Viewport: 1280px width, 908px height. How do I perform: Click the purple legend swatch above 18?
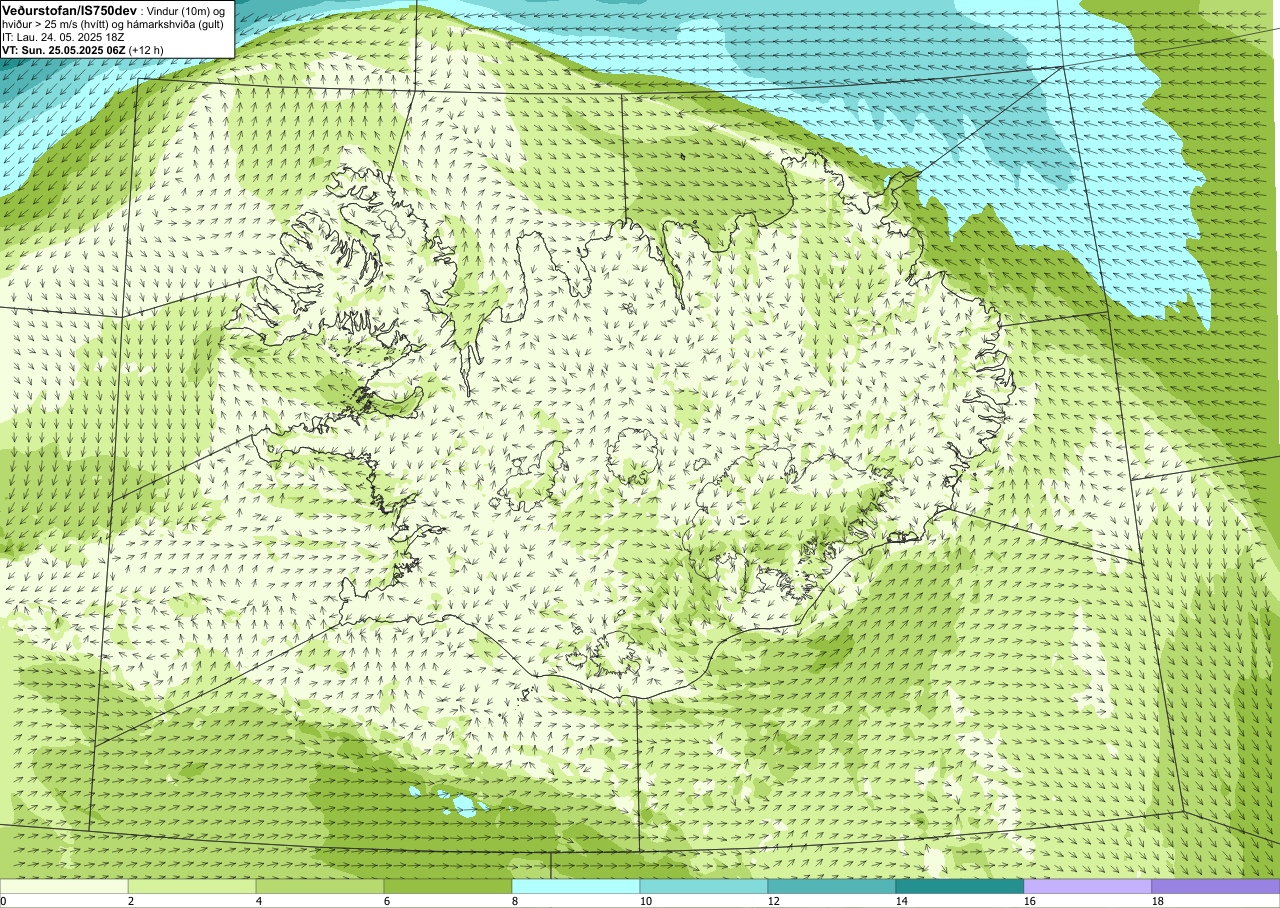1216,886
